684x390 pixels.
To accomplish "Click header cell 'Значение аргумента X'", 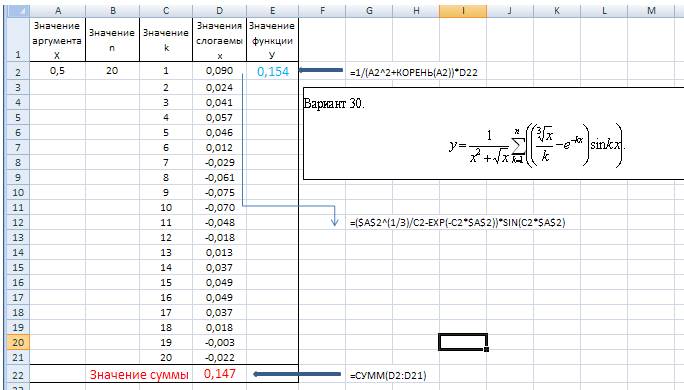I will (x=58, y=40).
